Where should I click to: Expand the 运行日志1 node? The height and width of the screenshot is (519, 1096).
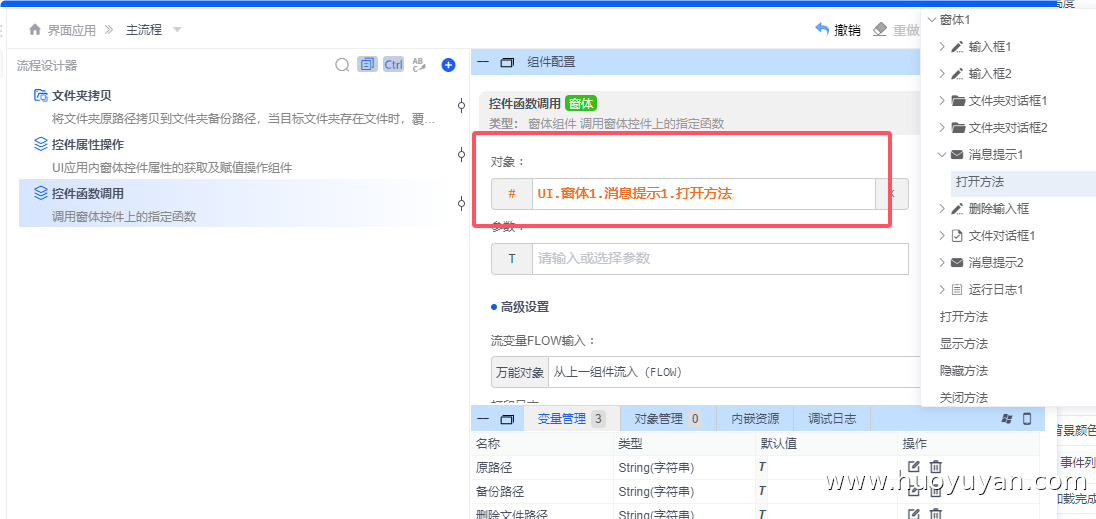tap(942, 289)
